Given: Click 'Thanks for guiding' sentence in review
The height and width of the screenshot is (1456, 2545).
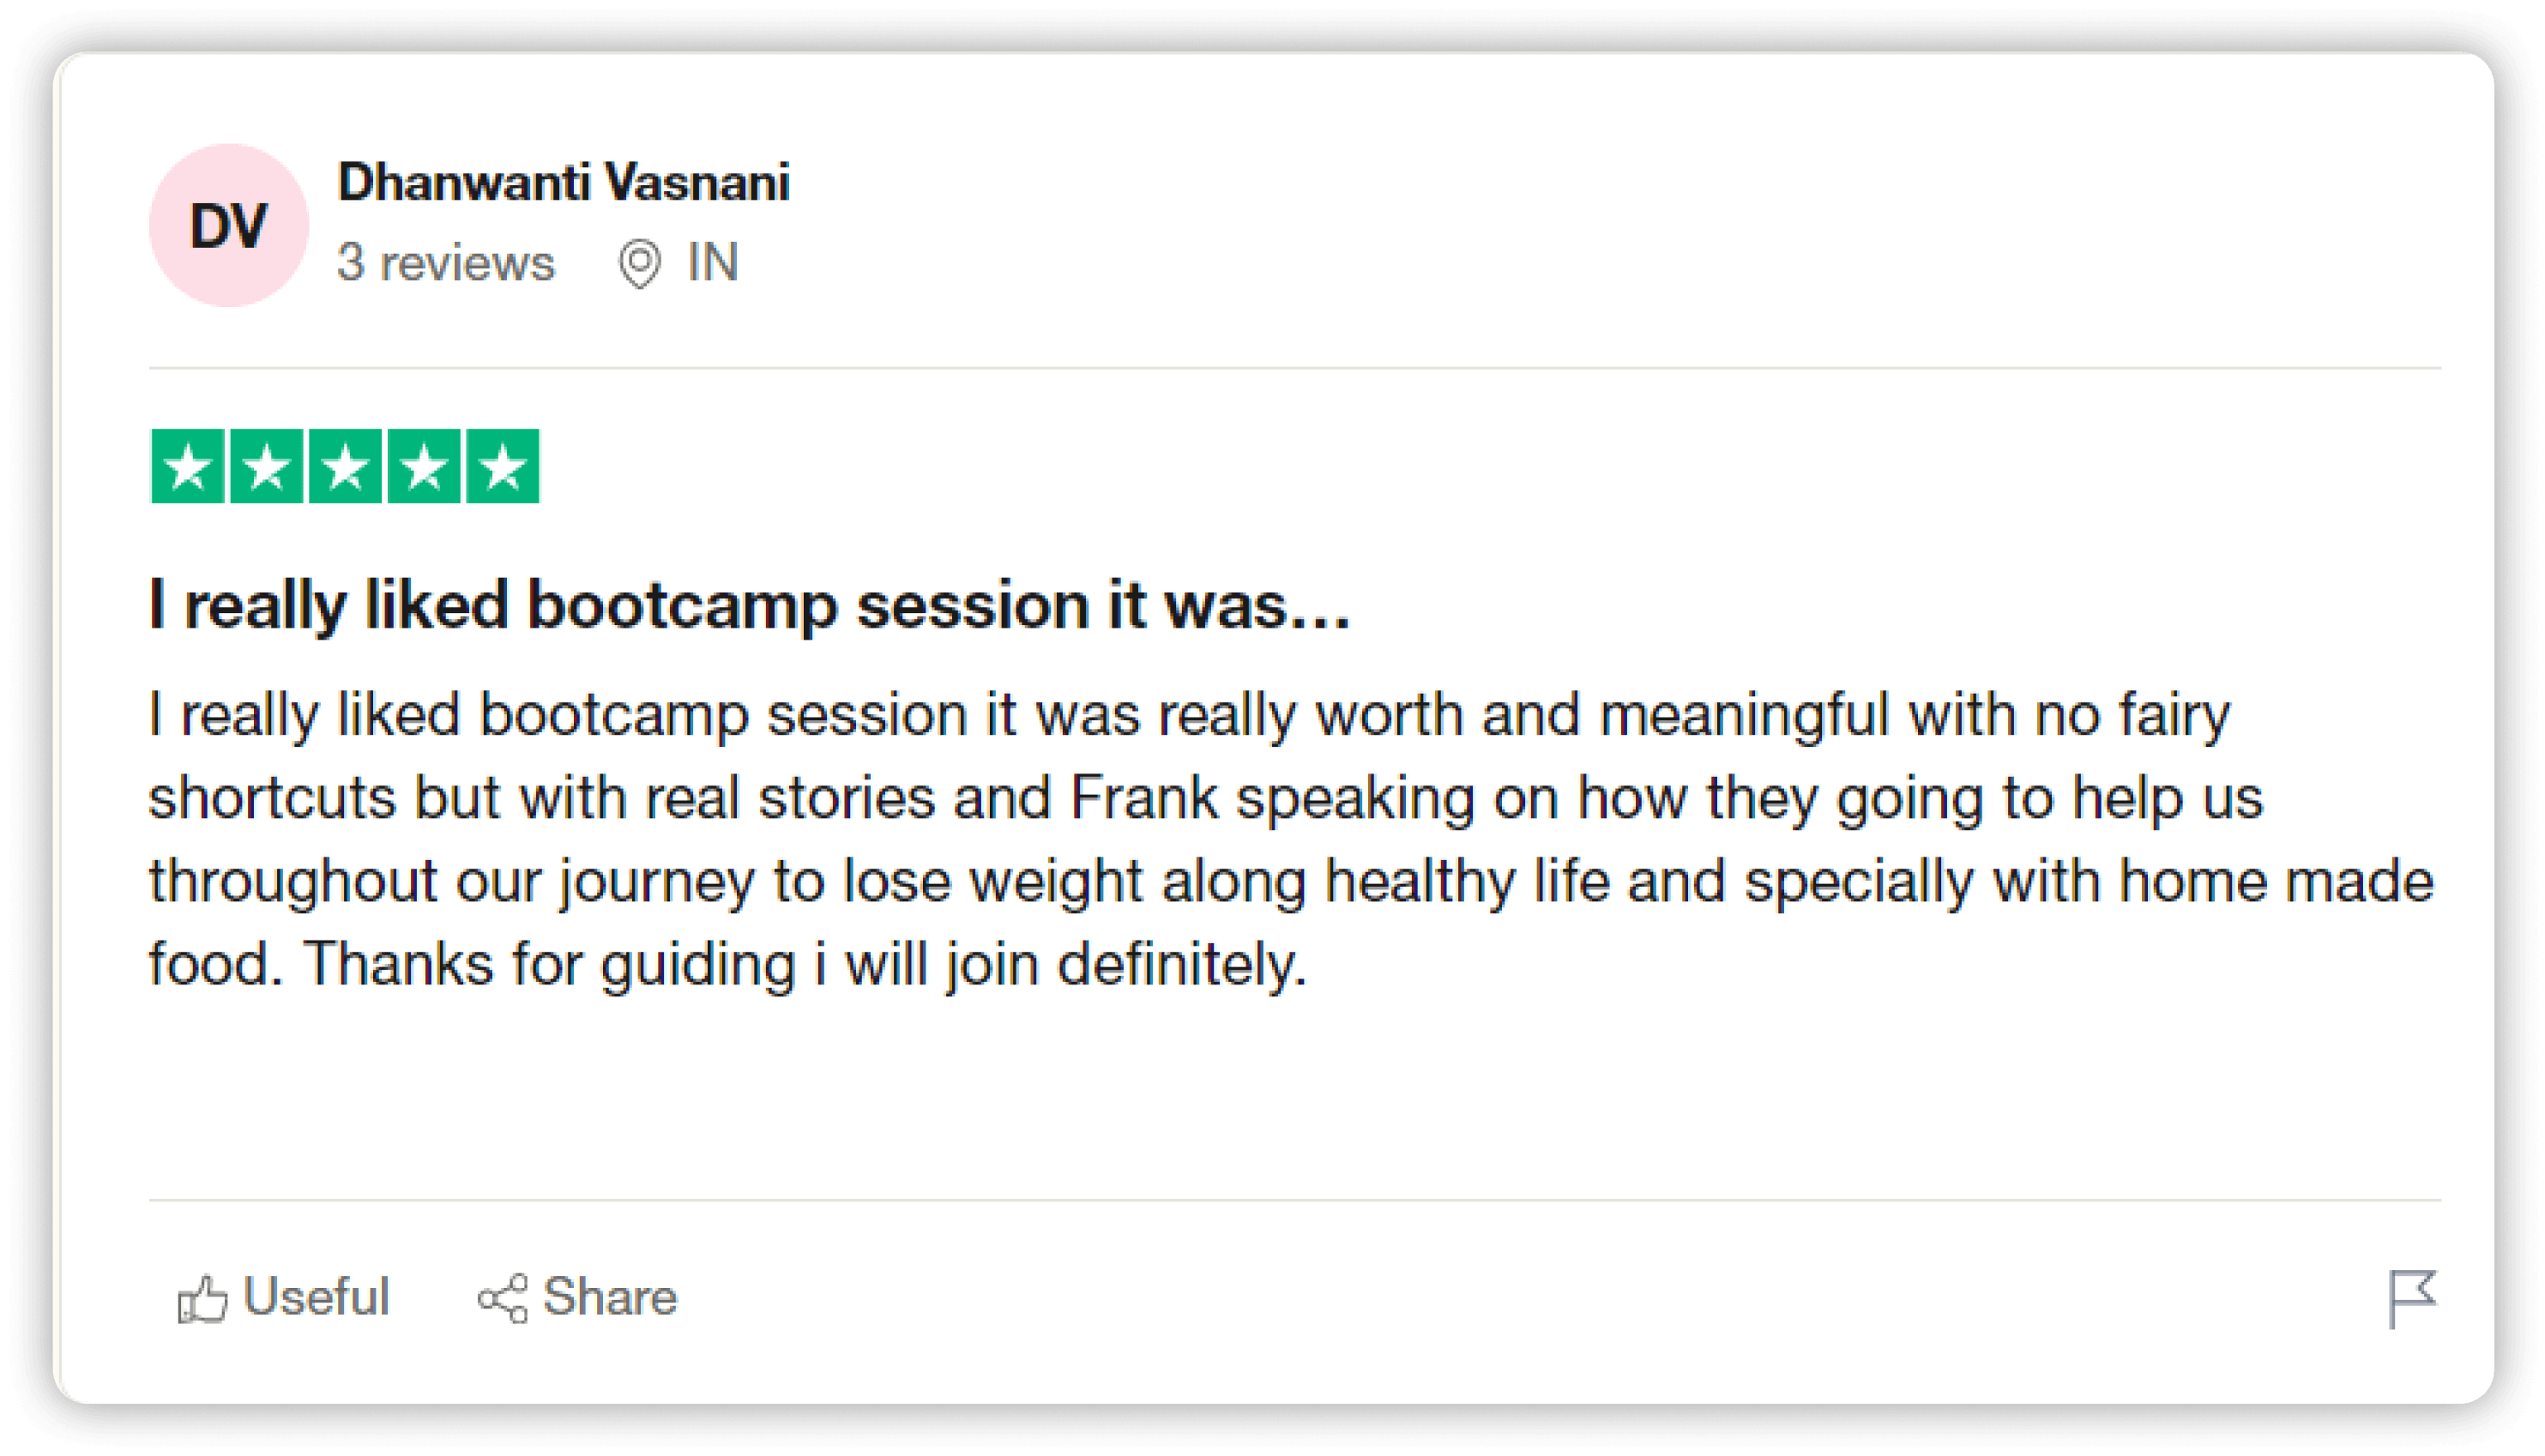Looking at the screenshot, I should (x=548, y=964).
